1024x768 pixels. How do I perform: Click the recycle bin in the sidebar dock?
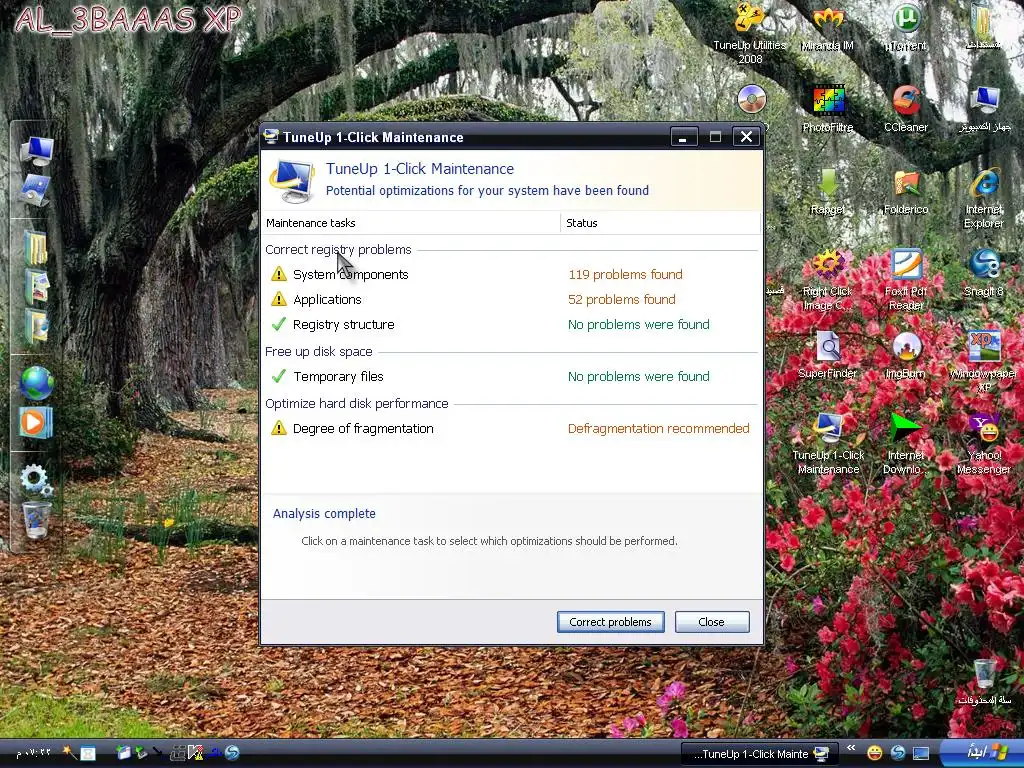[36, 520]
